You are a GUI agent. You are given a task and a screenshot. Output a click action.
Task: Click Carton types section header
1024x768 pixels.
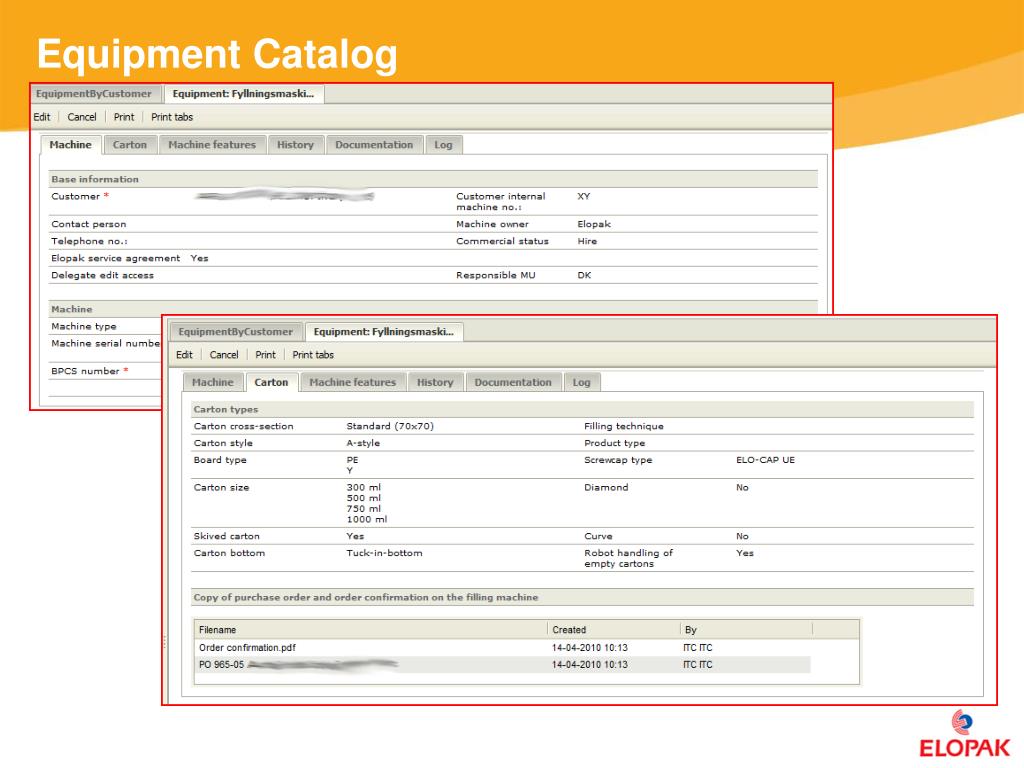coord(582,409)
